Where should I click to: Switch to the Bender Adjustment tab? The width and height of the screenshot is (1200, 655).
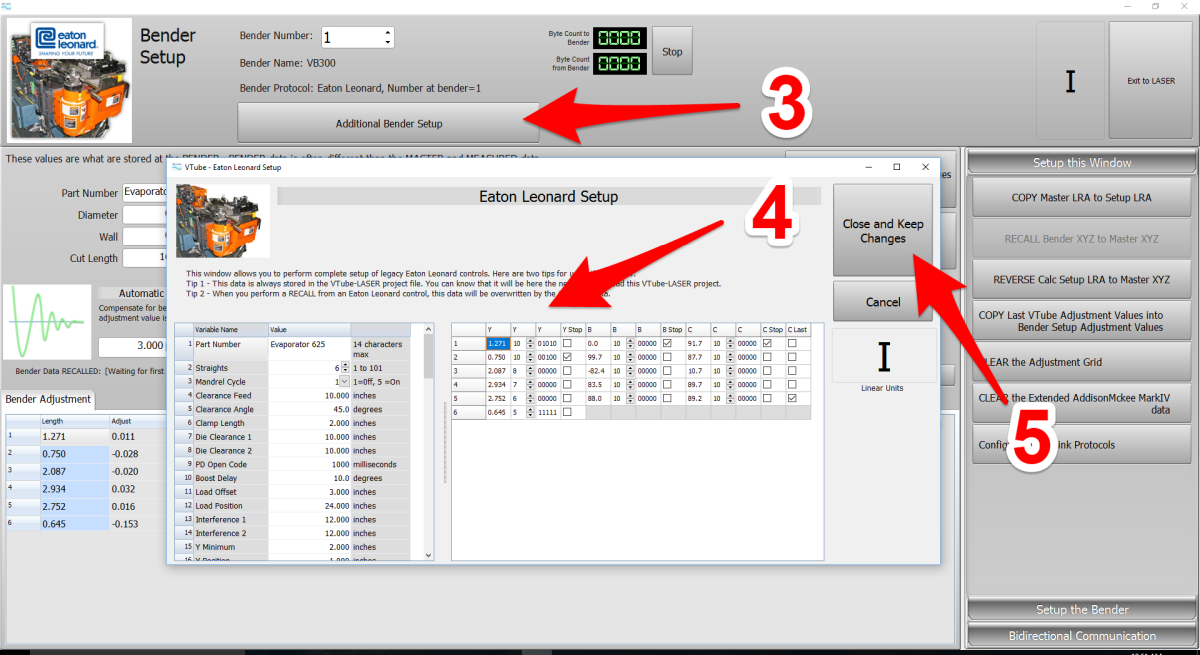coord(49,399)
